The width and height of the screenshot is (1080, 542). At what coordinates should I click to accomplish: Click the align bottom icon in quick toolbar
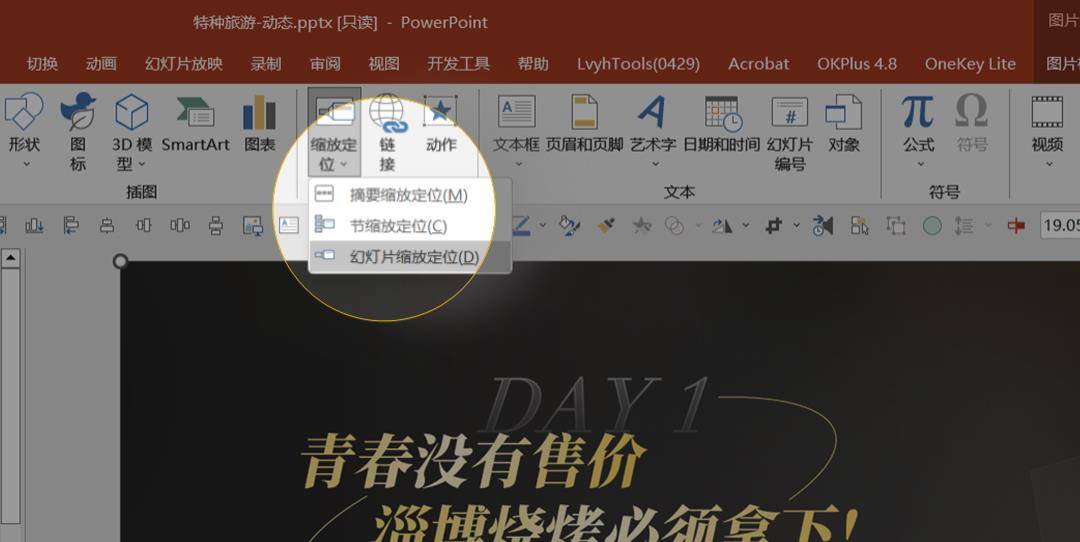tap(34, 225)
